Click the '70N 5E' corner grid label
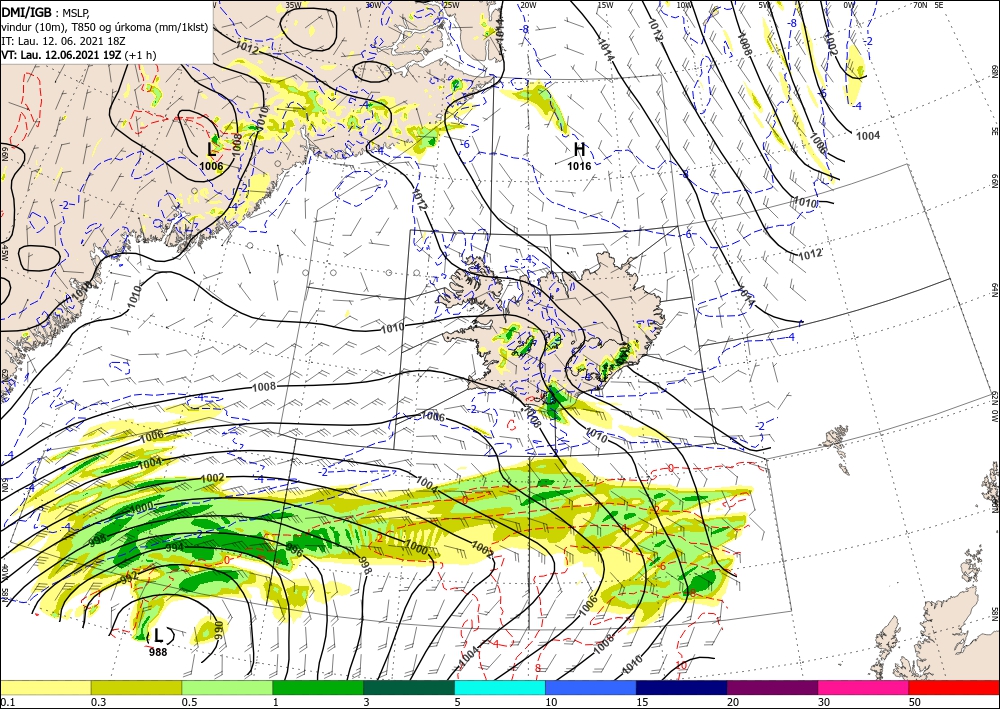The width and height of the screenshot is (1000, 709). pos(928,5)
